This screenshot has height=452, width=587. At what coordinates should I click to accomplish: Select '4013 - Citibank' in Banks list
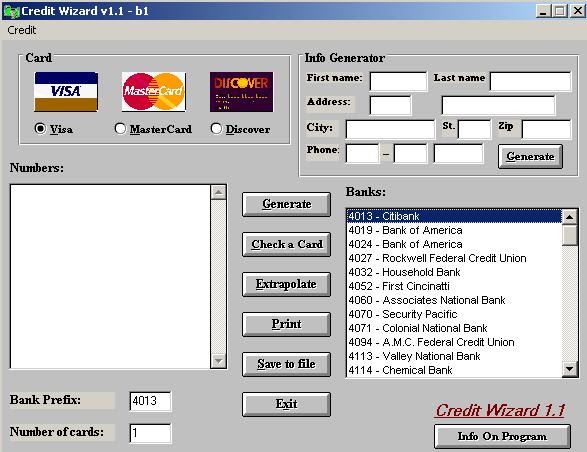pos(454,216)
